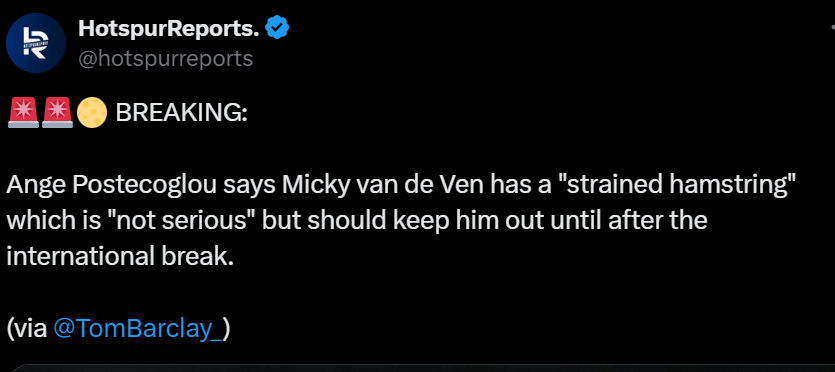Click the yellow full moon emoji
The width and height of the screenshot is (835, 372).
[92, 113]
